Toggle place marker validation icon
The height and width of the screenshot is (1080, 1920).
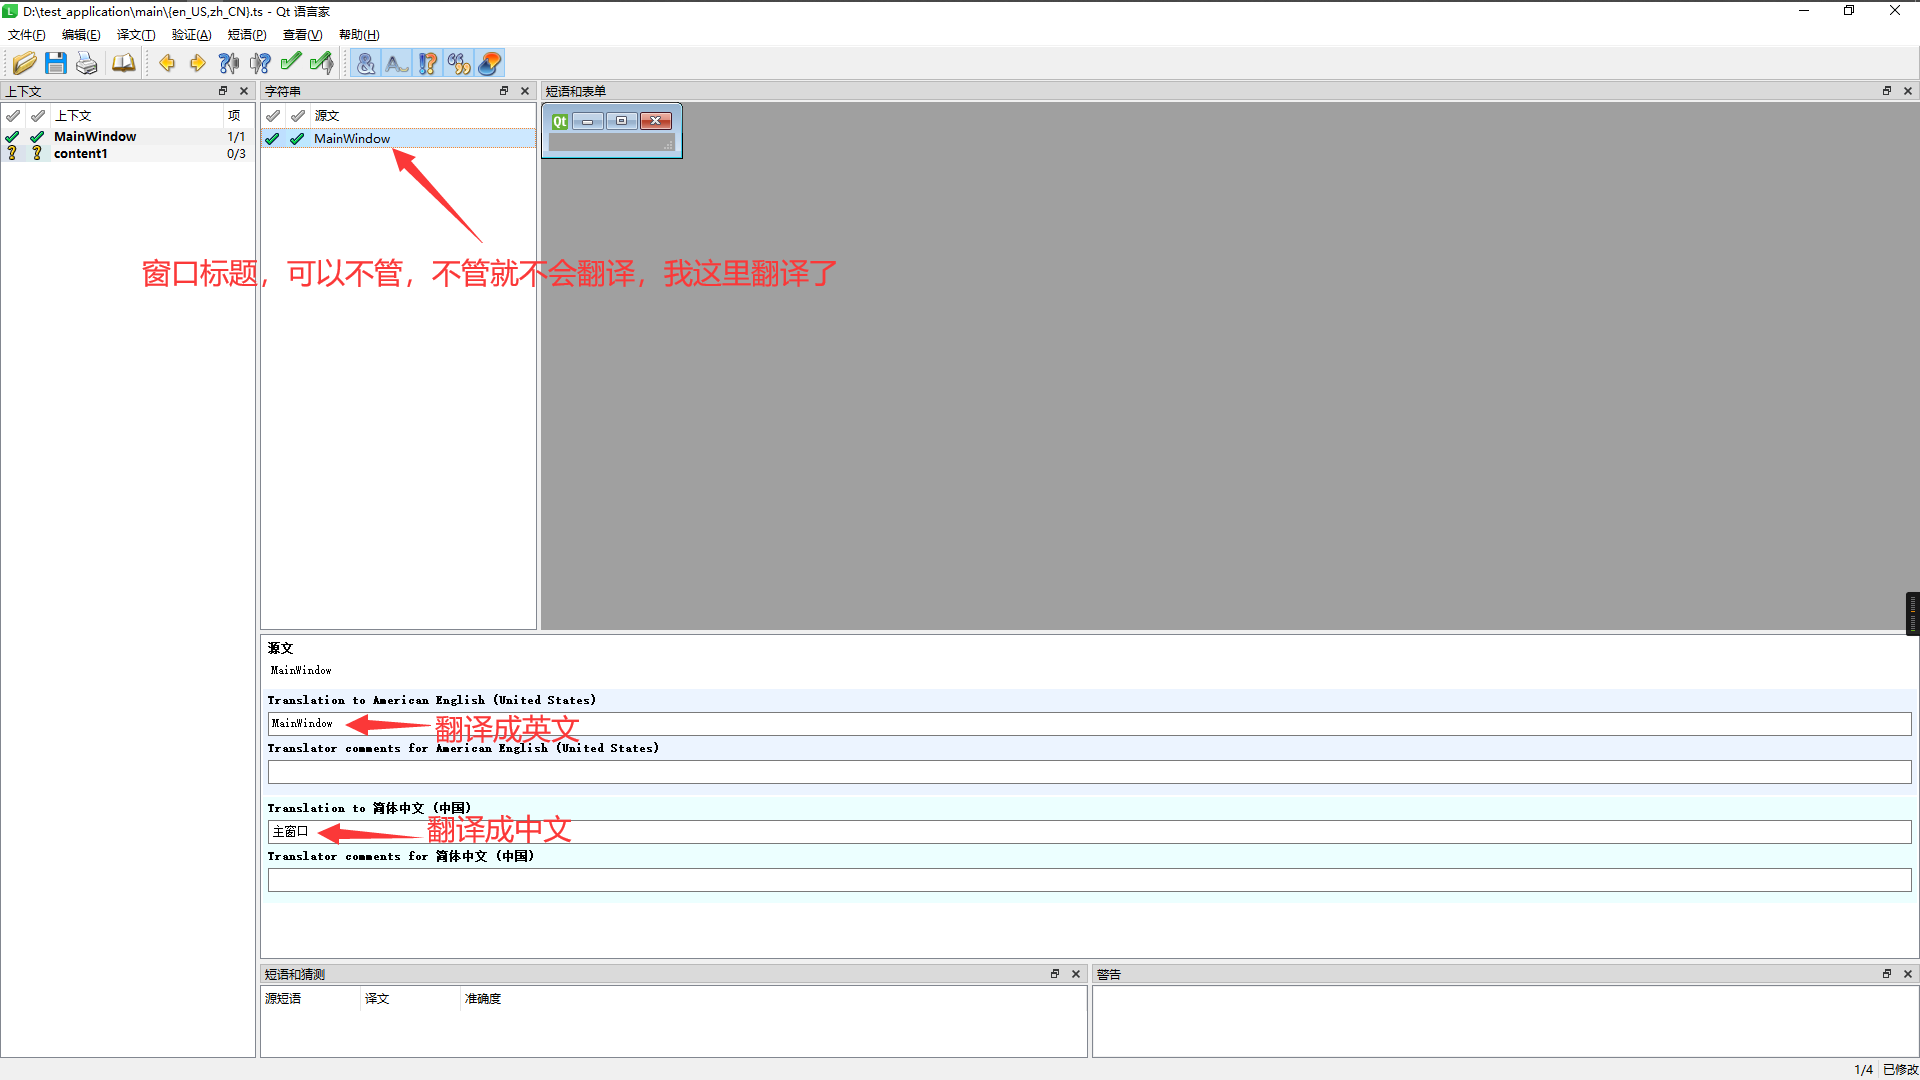point(490,64)
